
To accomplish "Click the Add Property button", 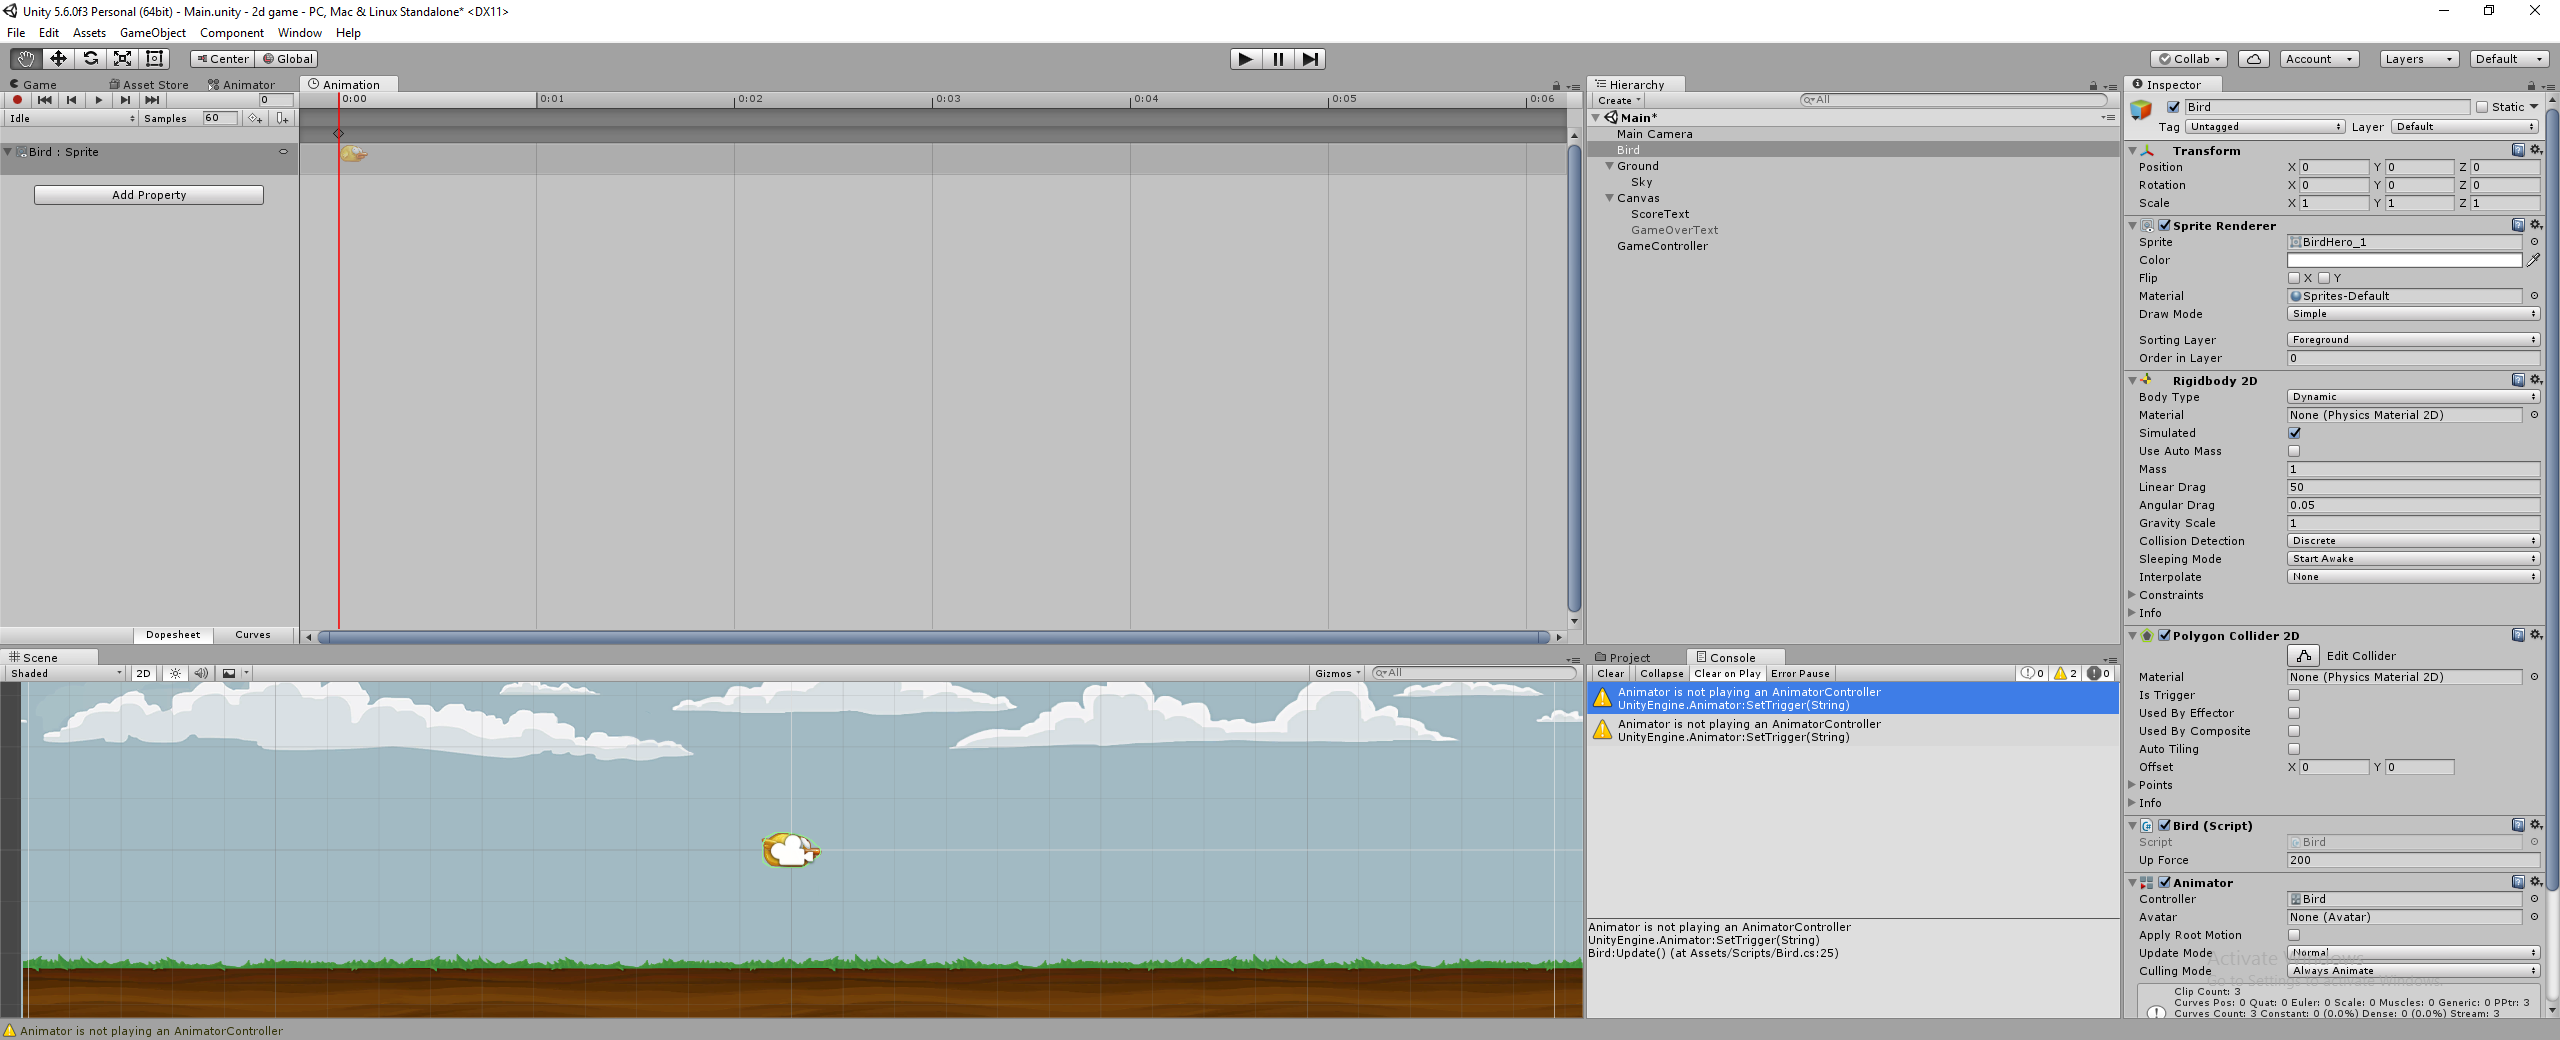I will 149,195.
